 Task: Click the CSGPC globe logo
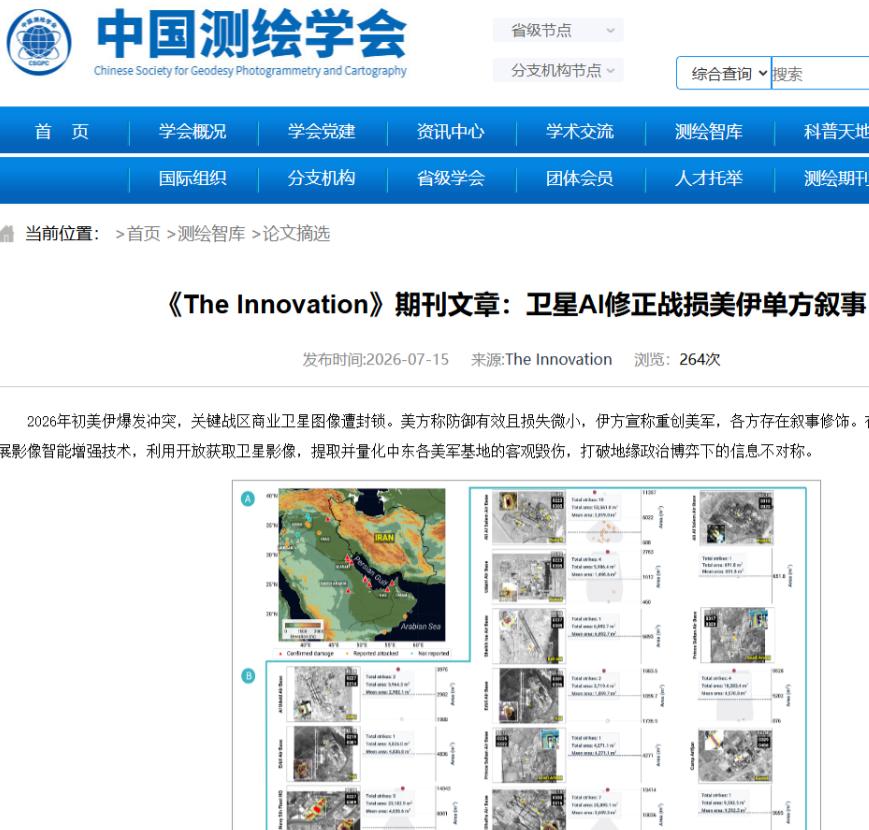point(39,42)
